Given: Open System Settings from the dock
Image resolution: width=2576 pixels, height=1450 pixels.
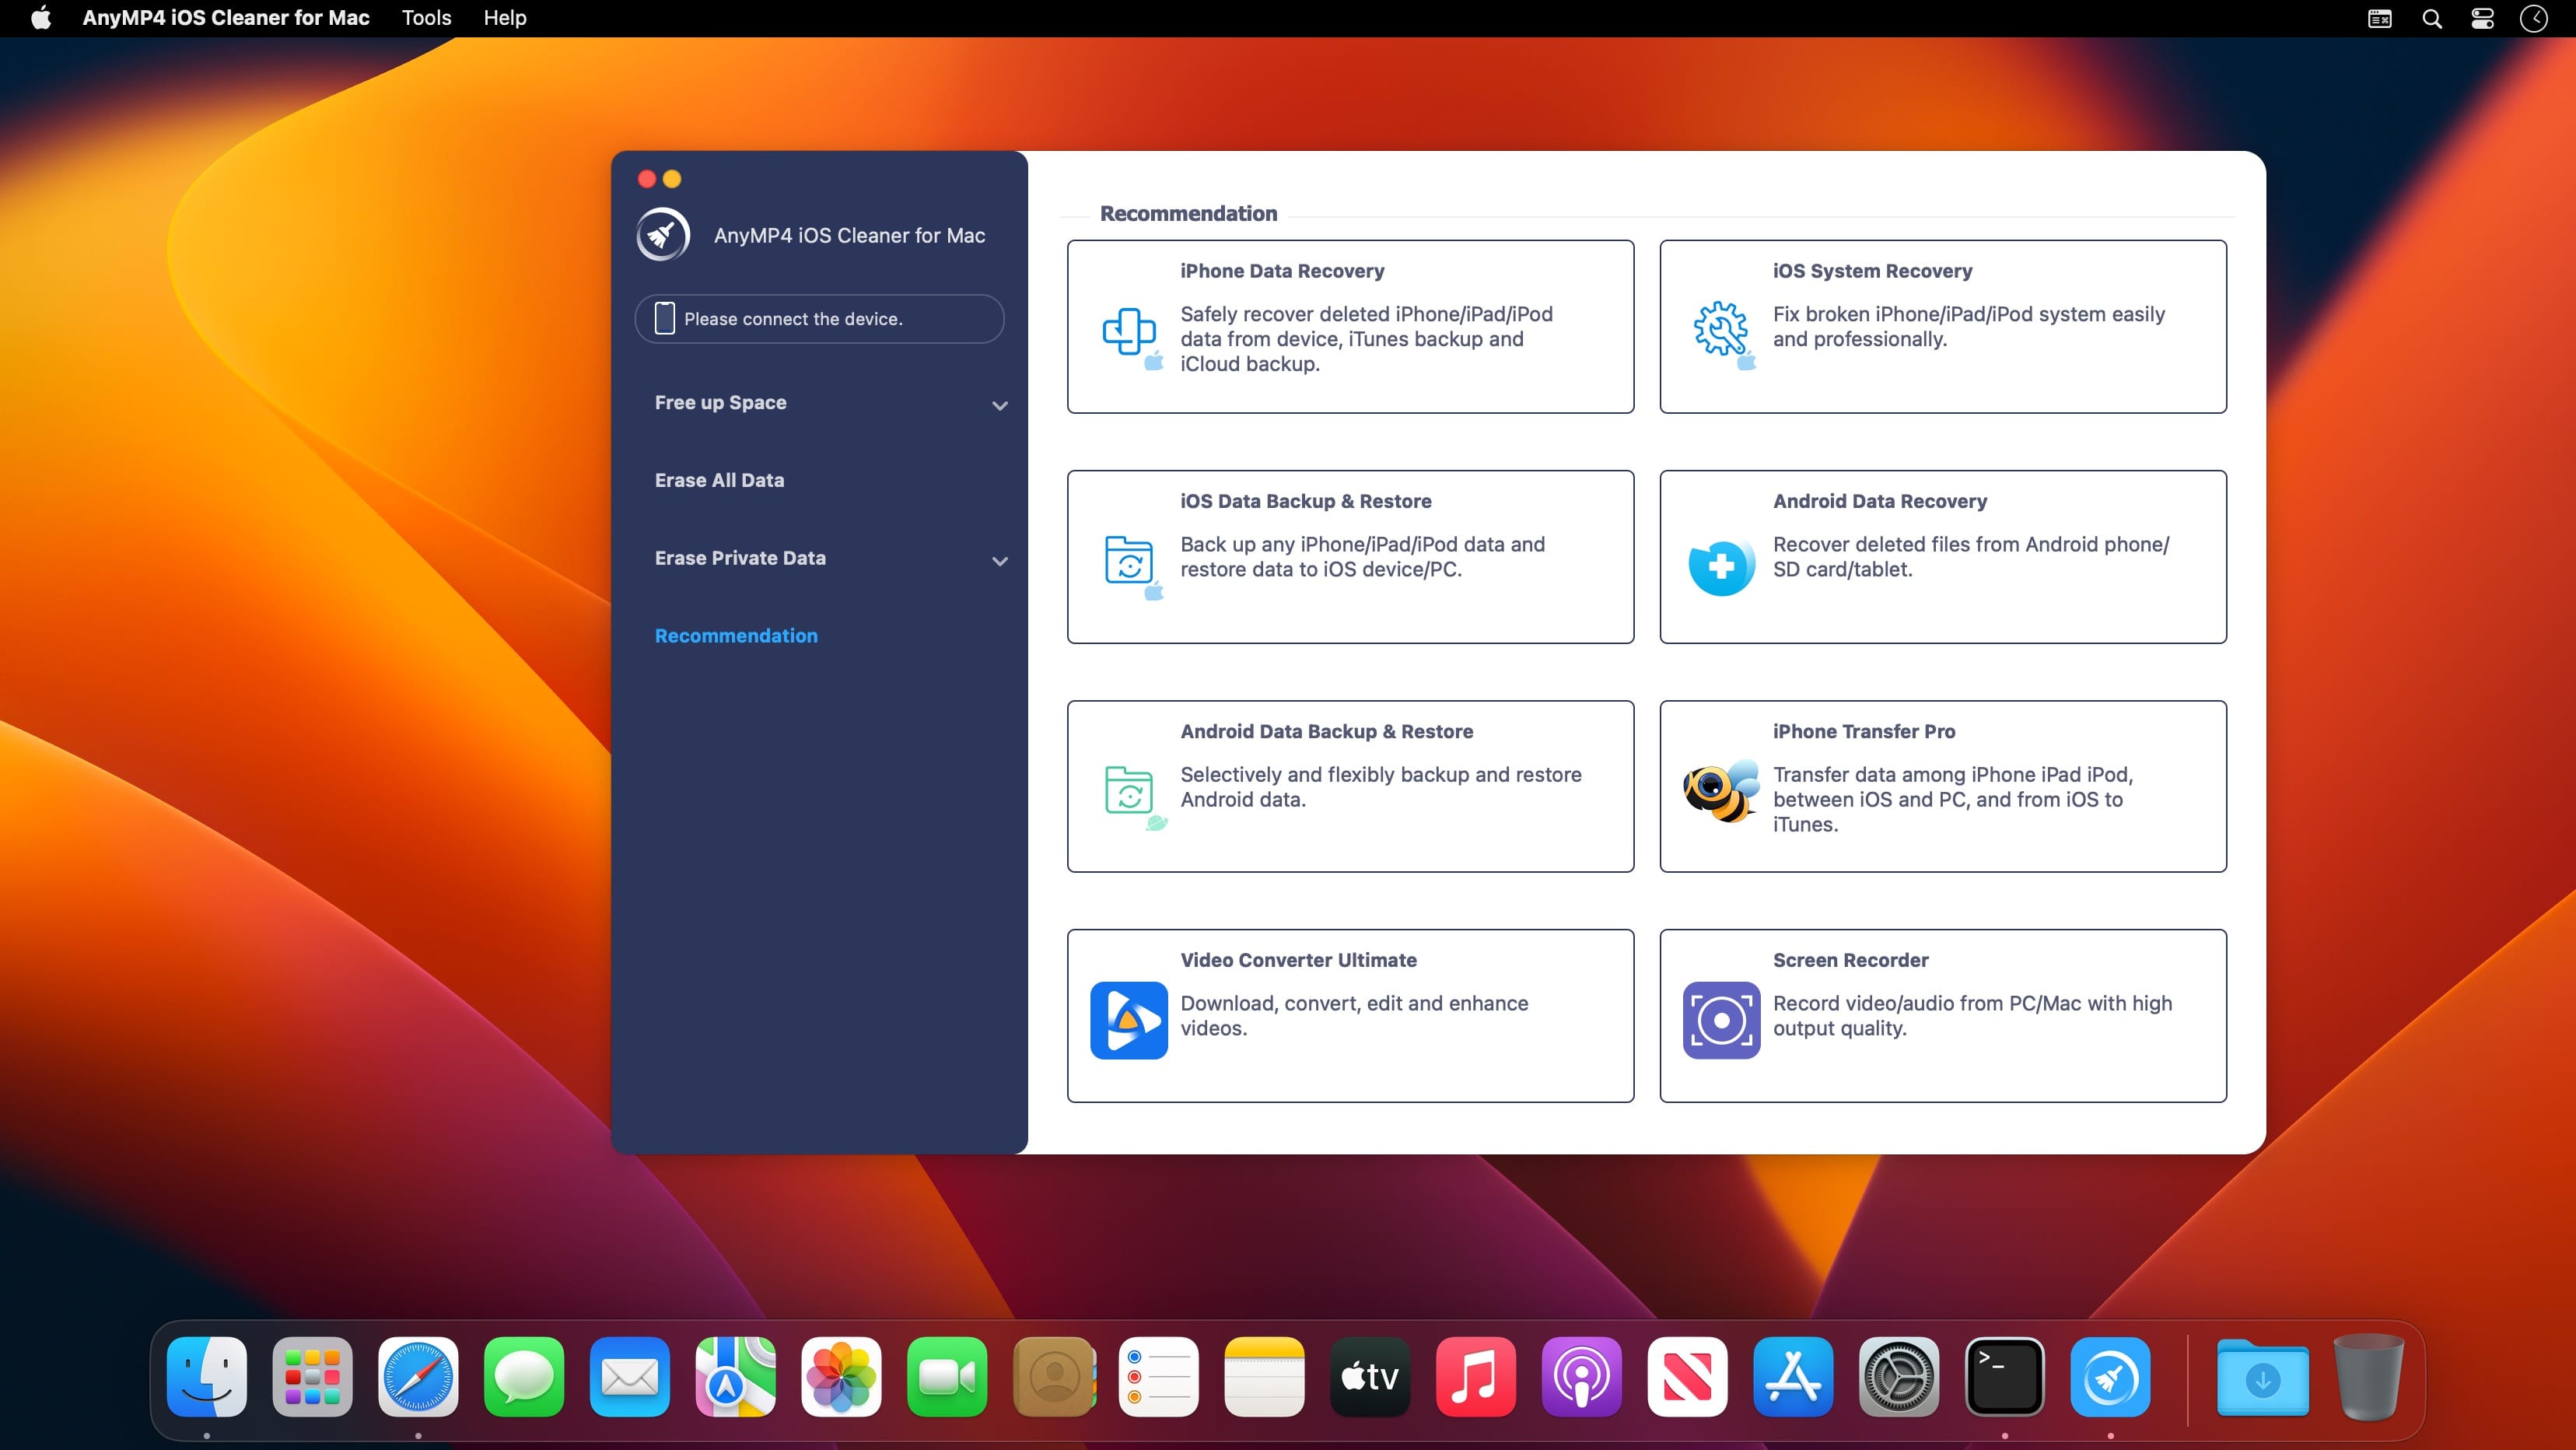Looking at the screenshot, I should point(1899,1377).
